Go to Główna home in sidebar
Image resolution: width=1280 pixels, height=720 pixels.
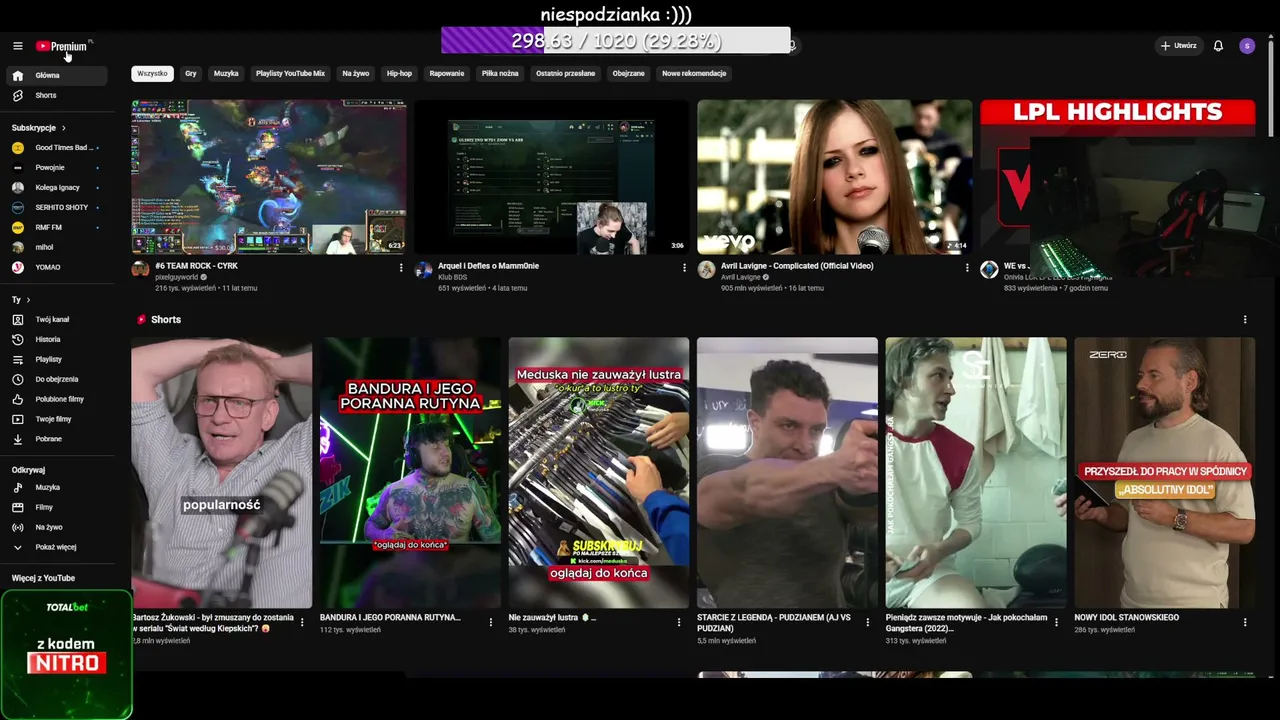pos(57,75)
